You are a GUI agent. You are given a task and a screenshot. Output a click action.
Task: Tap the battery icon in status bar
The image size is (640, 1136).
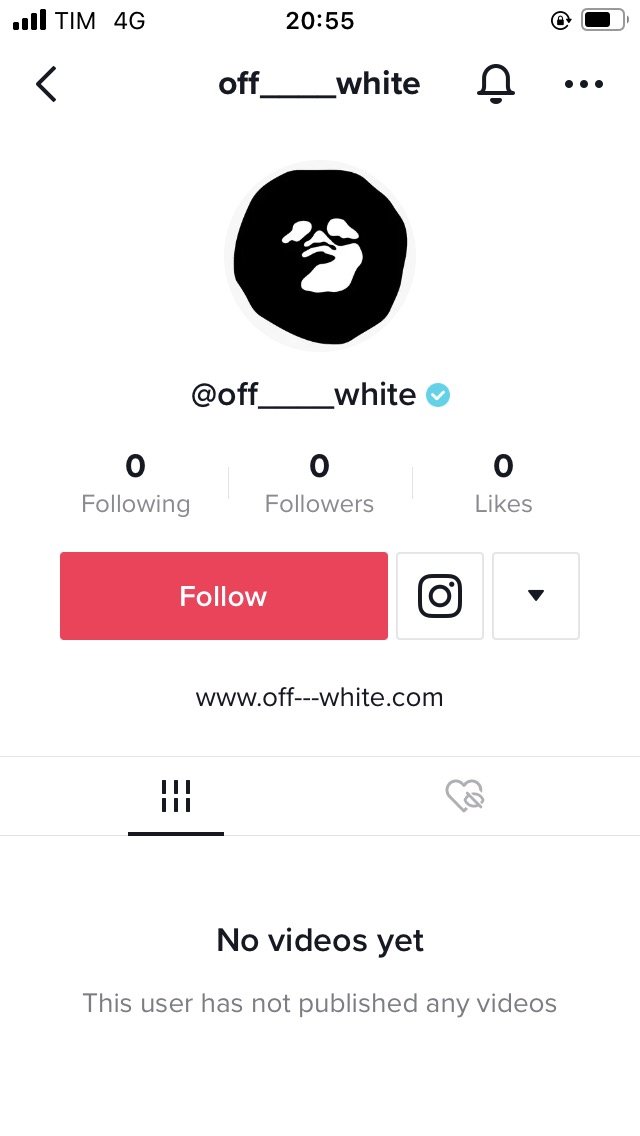pyautogui.click(x=604, y=20)
